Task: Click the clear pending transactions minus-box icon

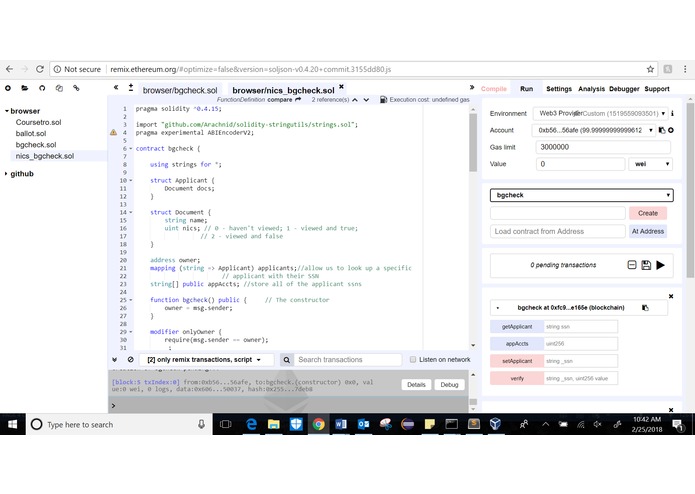Action: tap(632, 265)
